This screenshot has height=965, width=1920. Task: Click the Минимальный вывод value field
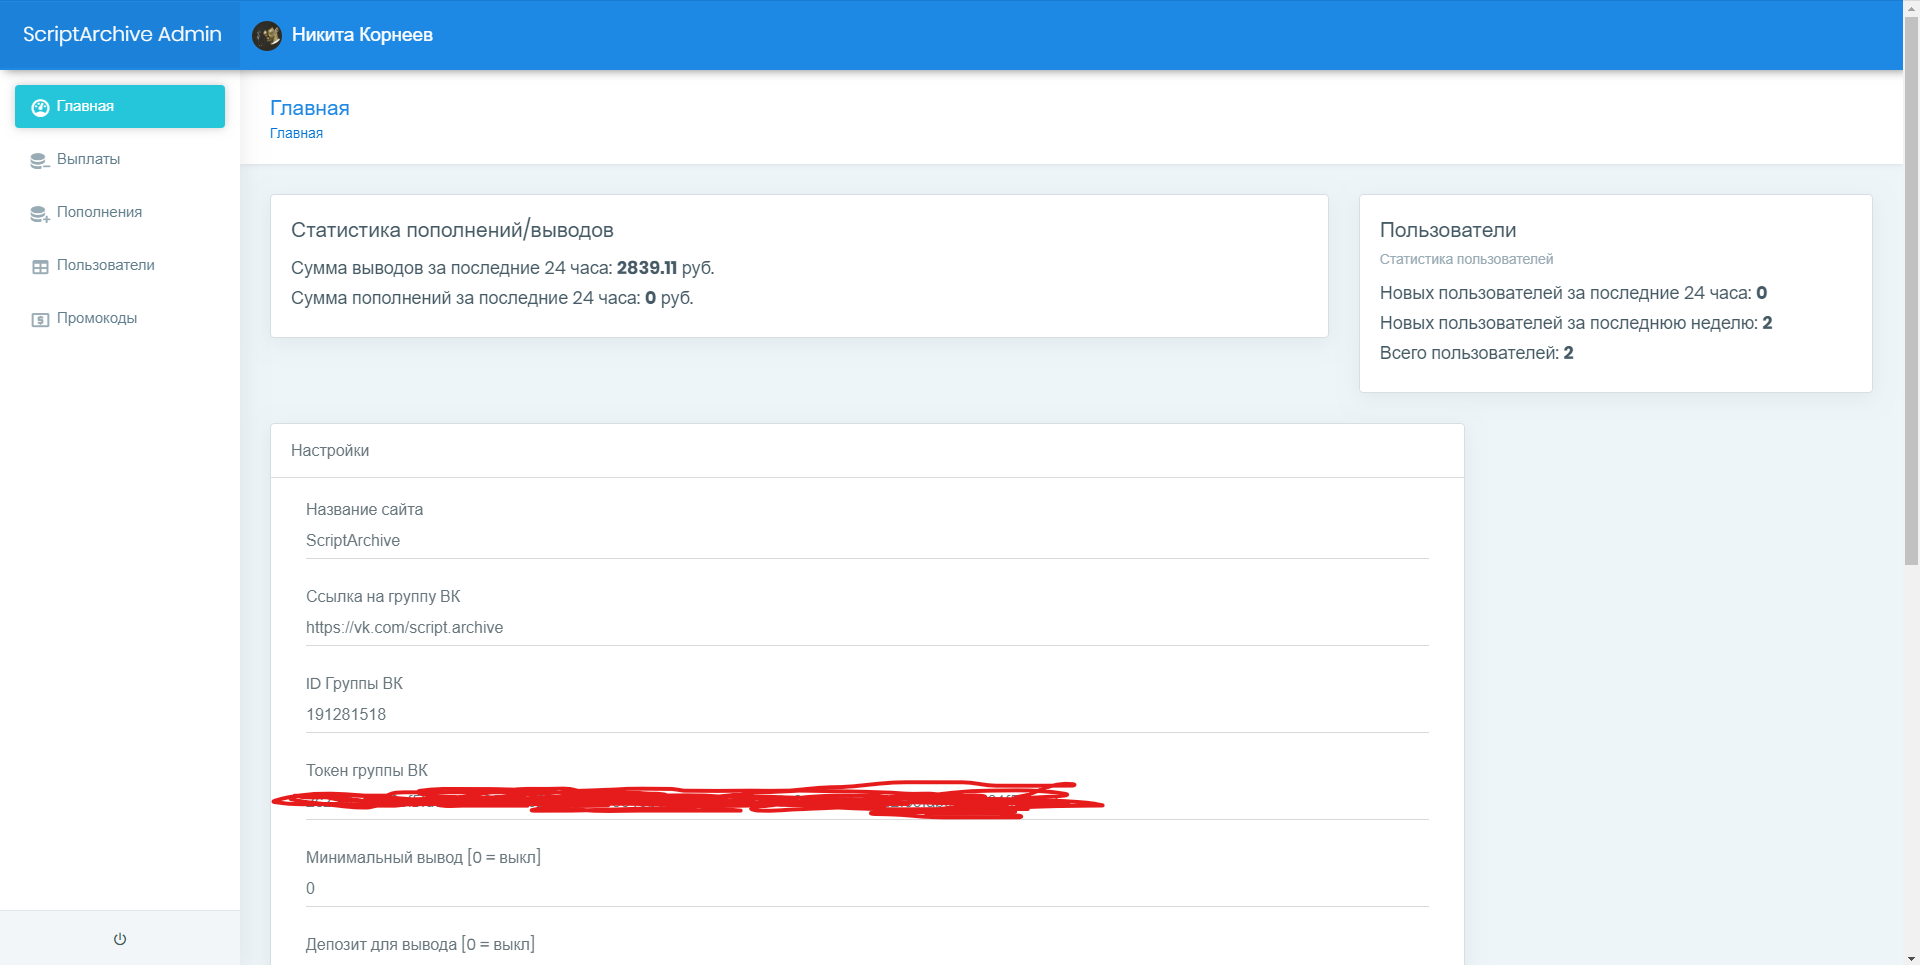tap(866, 888)
